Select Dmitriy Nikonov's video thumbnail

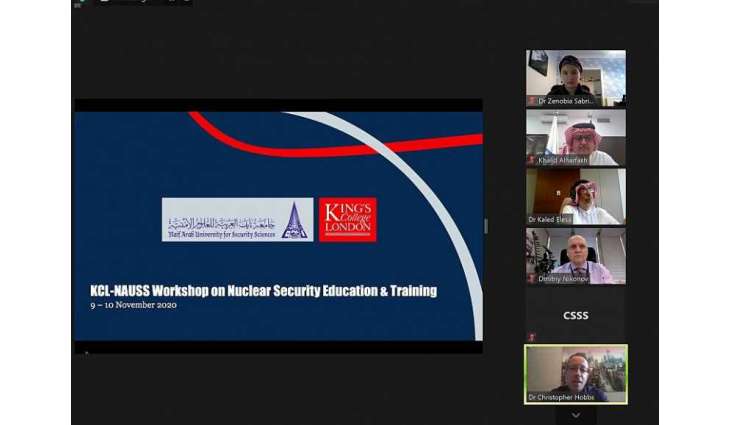pyautogui.click(x=576, y=256)
